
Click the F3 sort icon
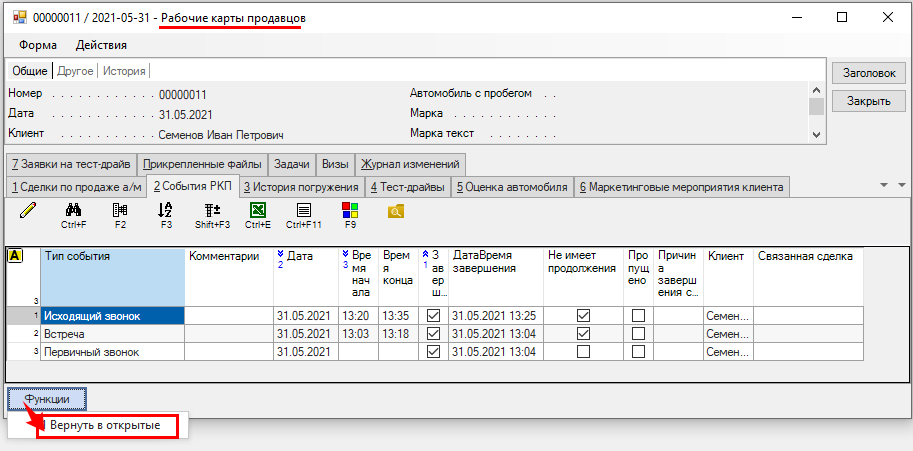click(x=166, y=210)
